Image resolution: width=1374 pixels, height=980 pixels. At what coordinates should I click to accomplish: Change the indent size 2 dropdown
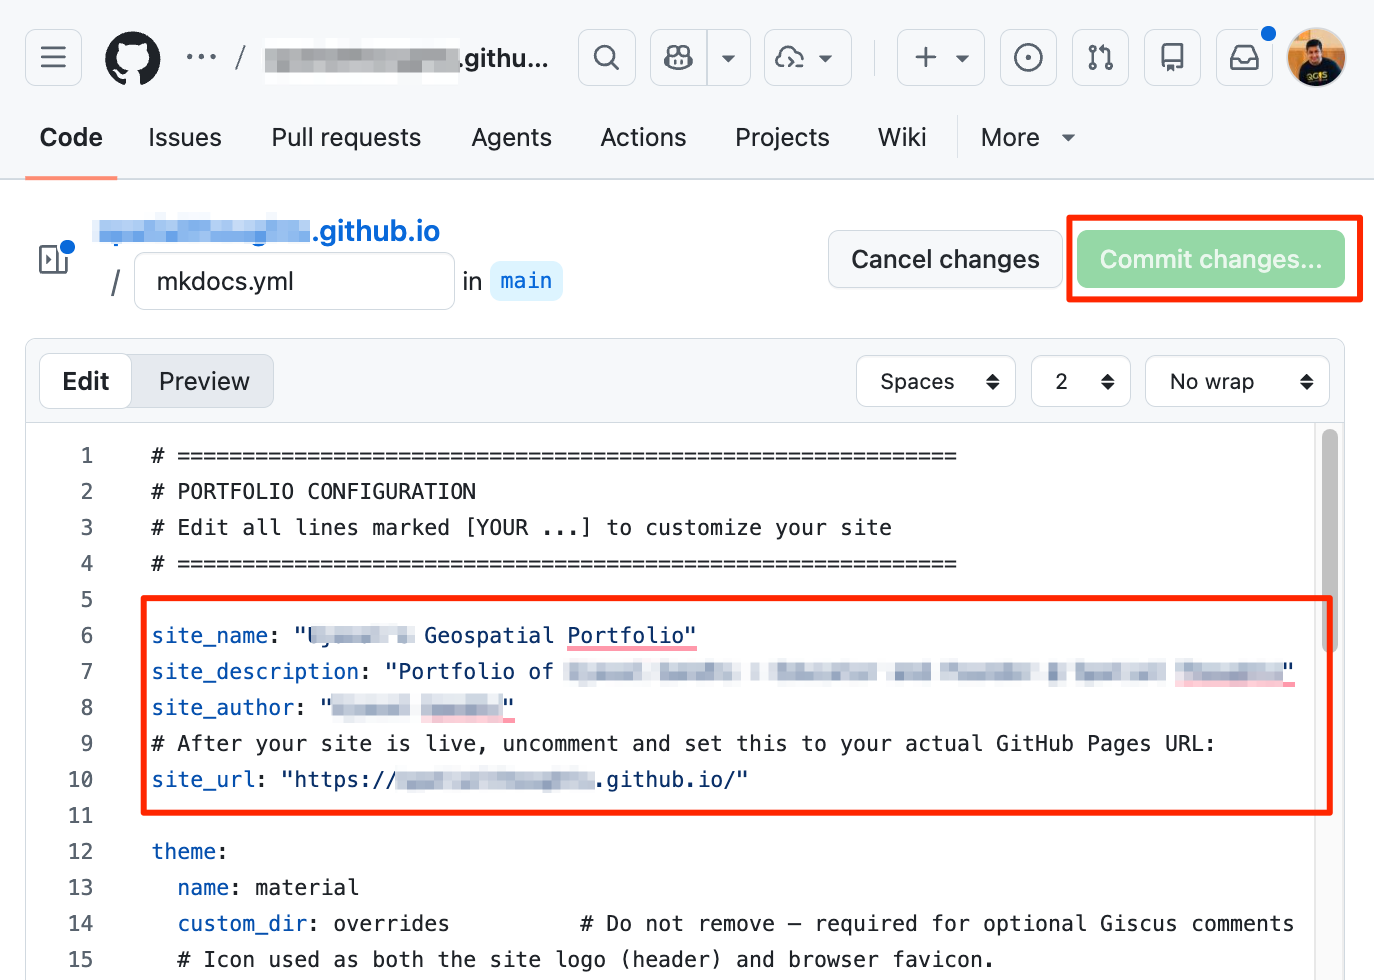coord(1081,381)
